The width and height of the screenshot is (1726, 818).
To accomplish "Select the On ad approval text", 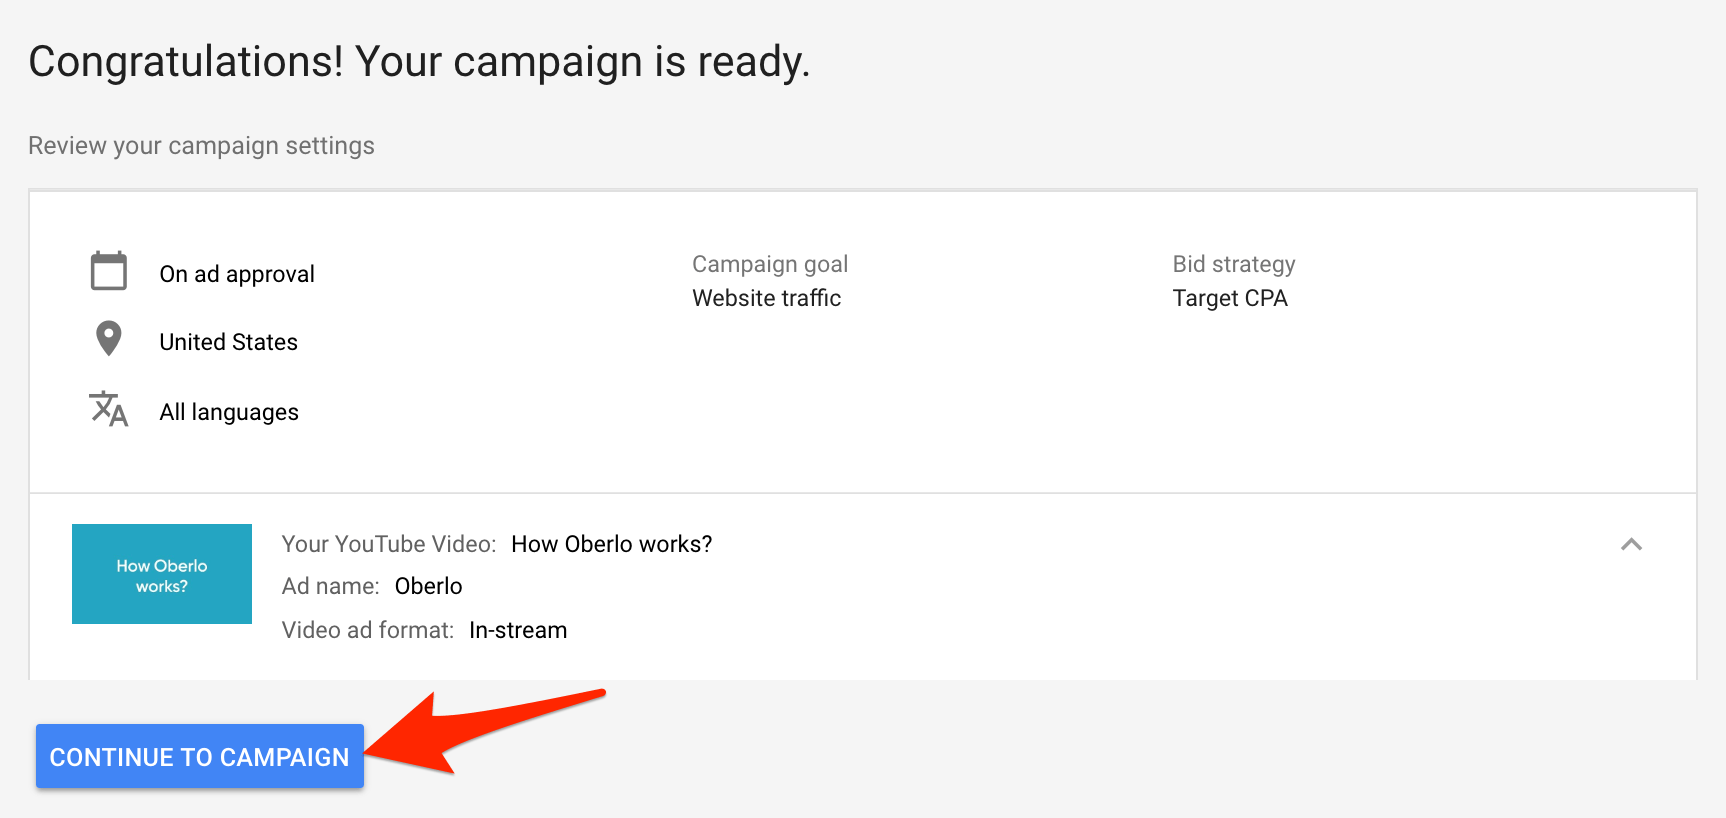I will click(237, 274).
